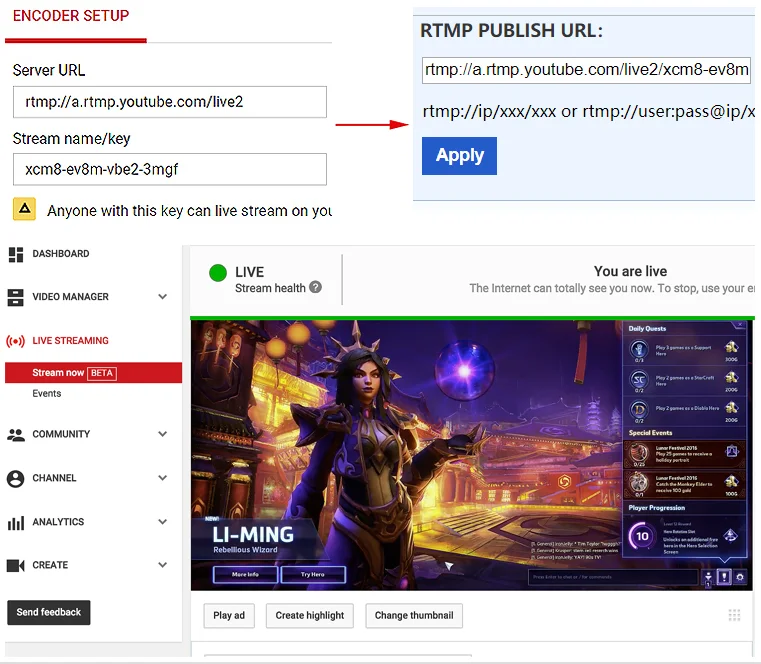Click the Try Hero button in preview
The image size is (761, 664).
(313, 575)
